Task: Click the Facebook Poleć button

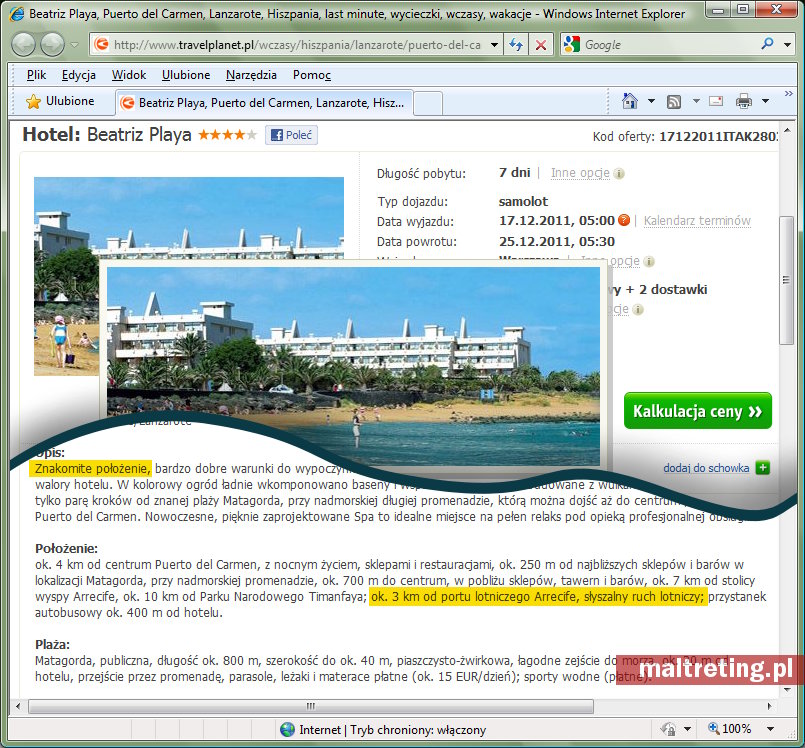Action: pyautogui.click(x=292, y=135)
